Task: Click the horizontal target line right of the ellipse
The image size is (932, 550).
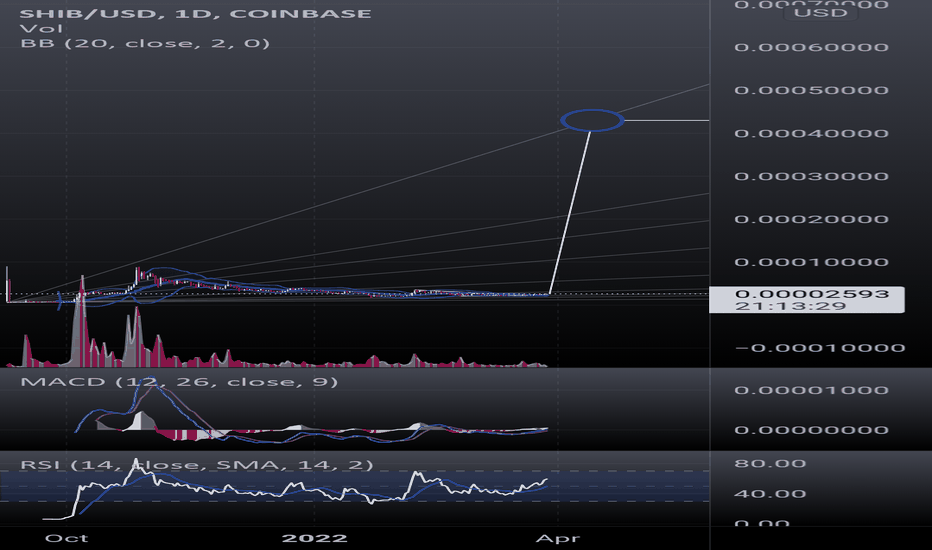Action: click(666, 121)
